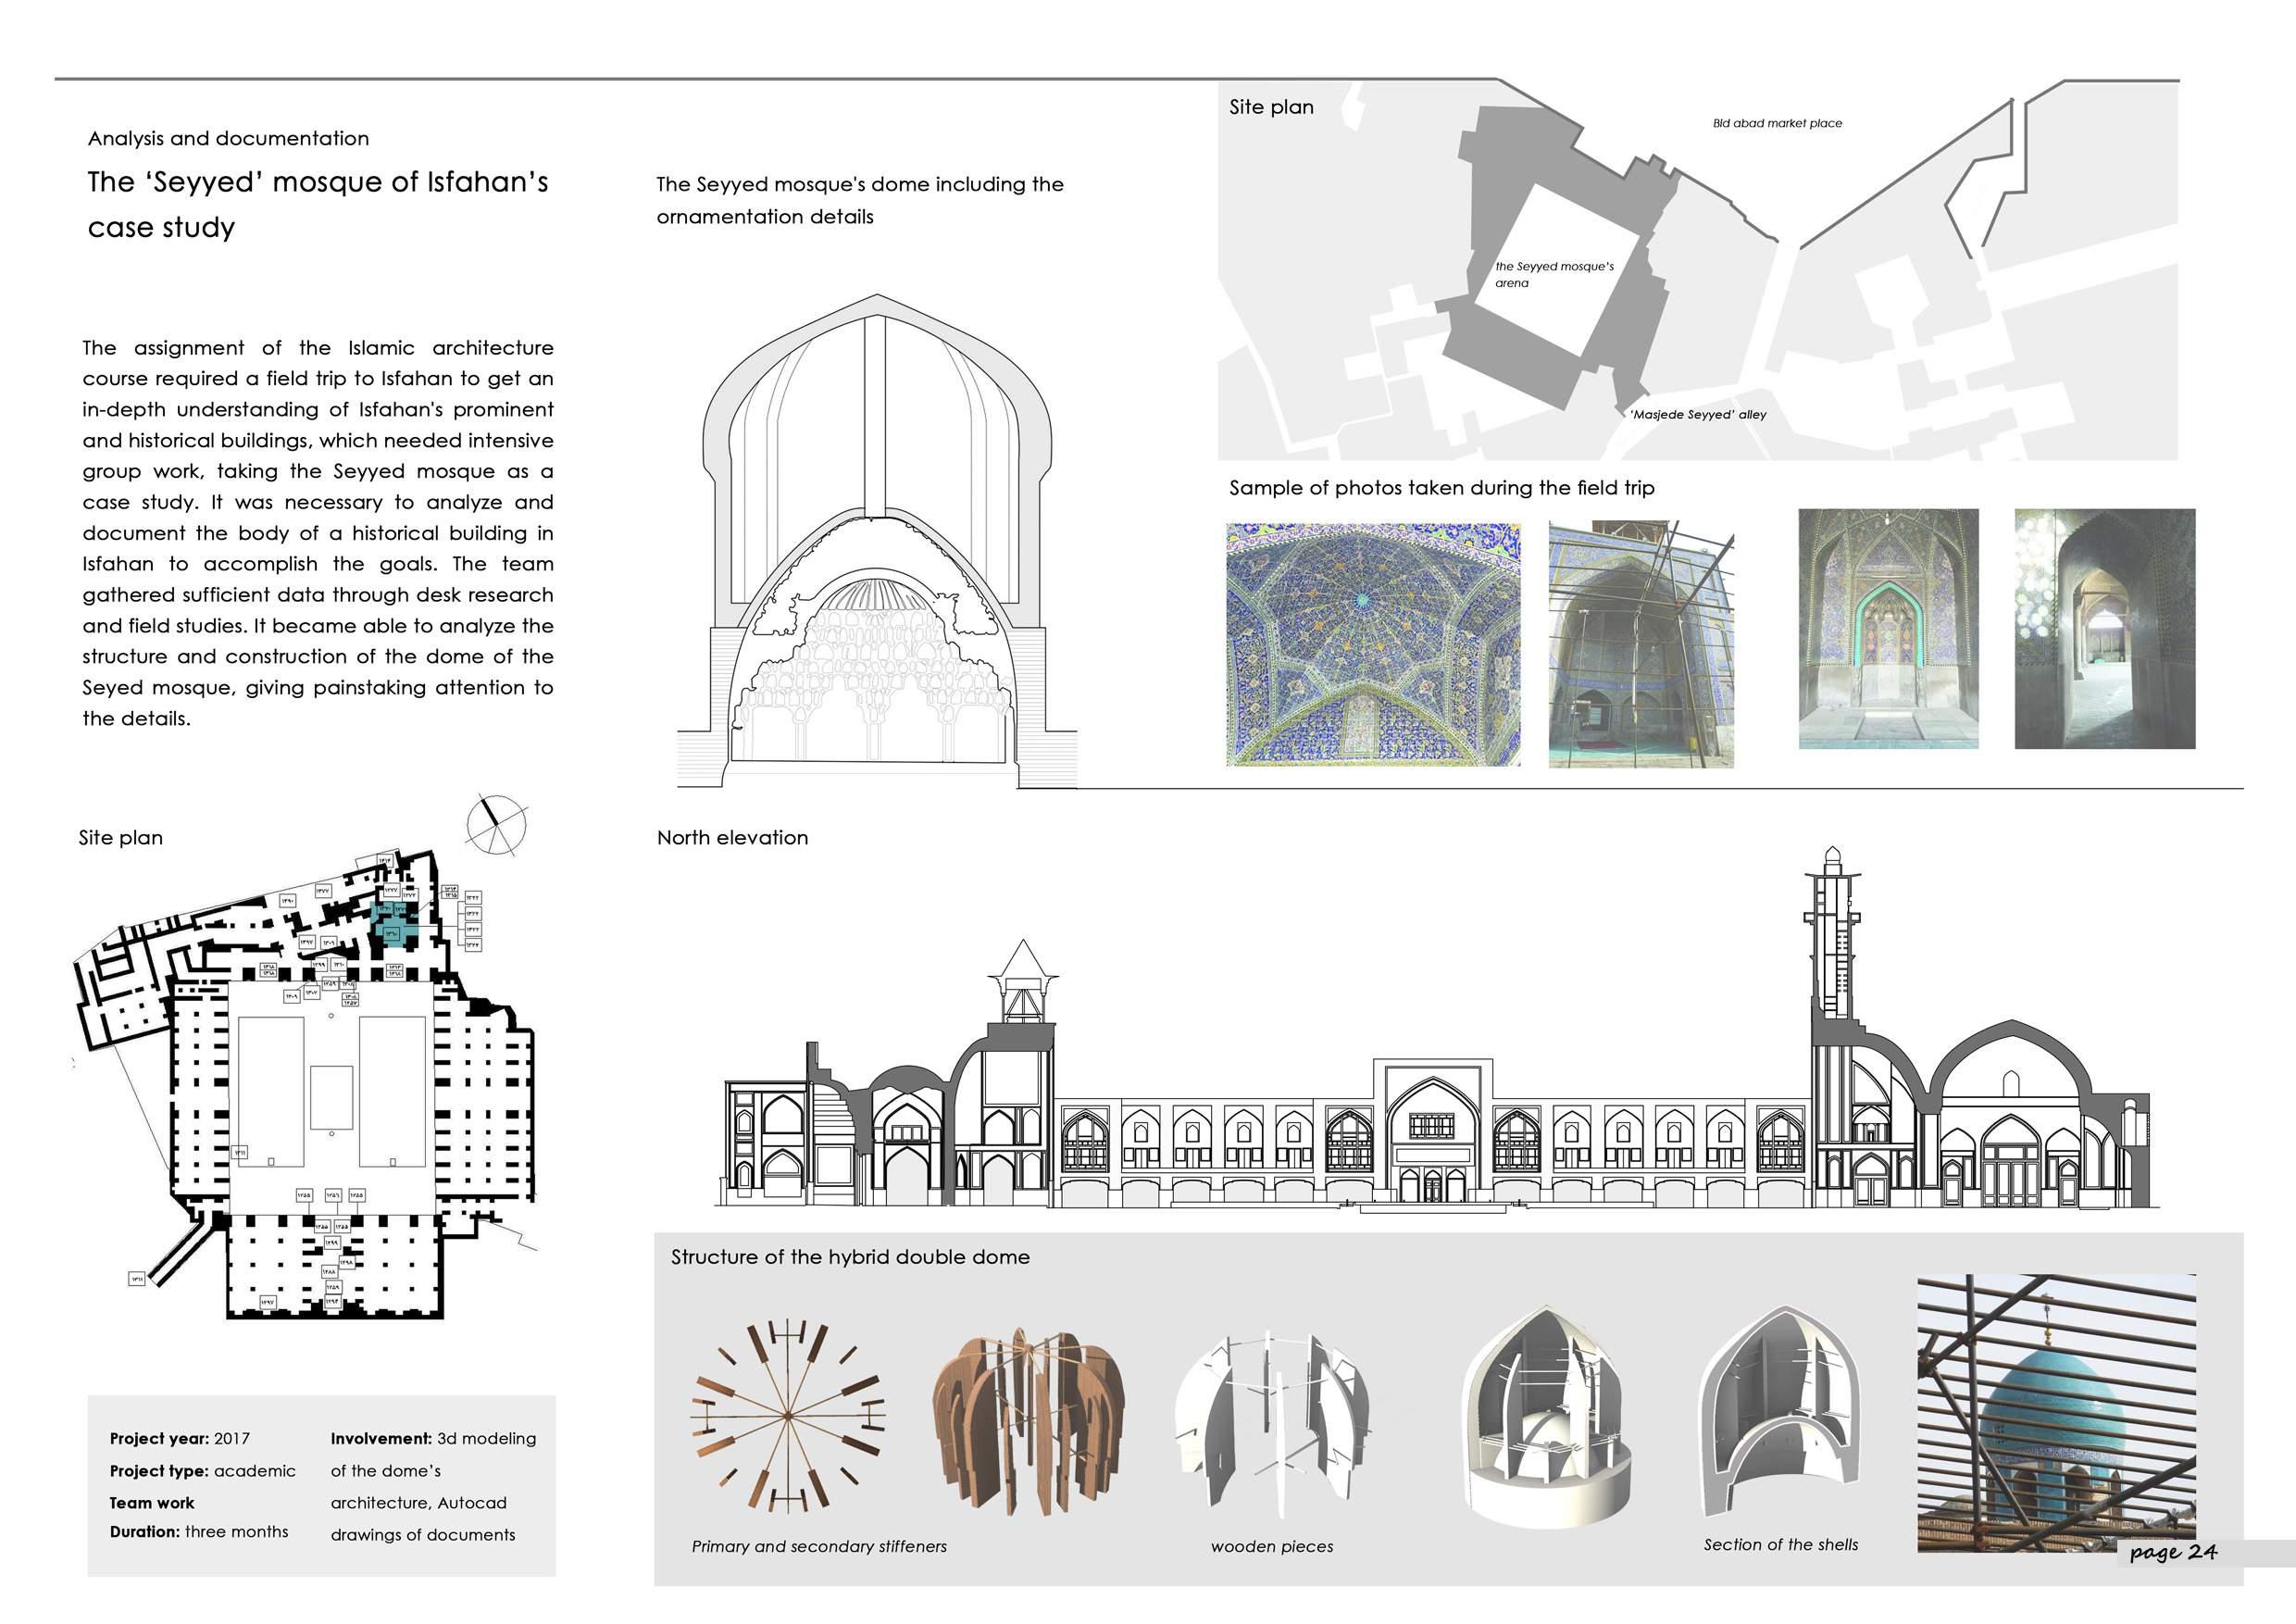Open the blue tiled ceiling photo
Image resolution: width=2296 pixels, height=1624 pixels.
coord(1373,644)
